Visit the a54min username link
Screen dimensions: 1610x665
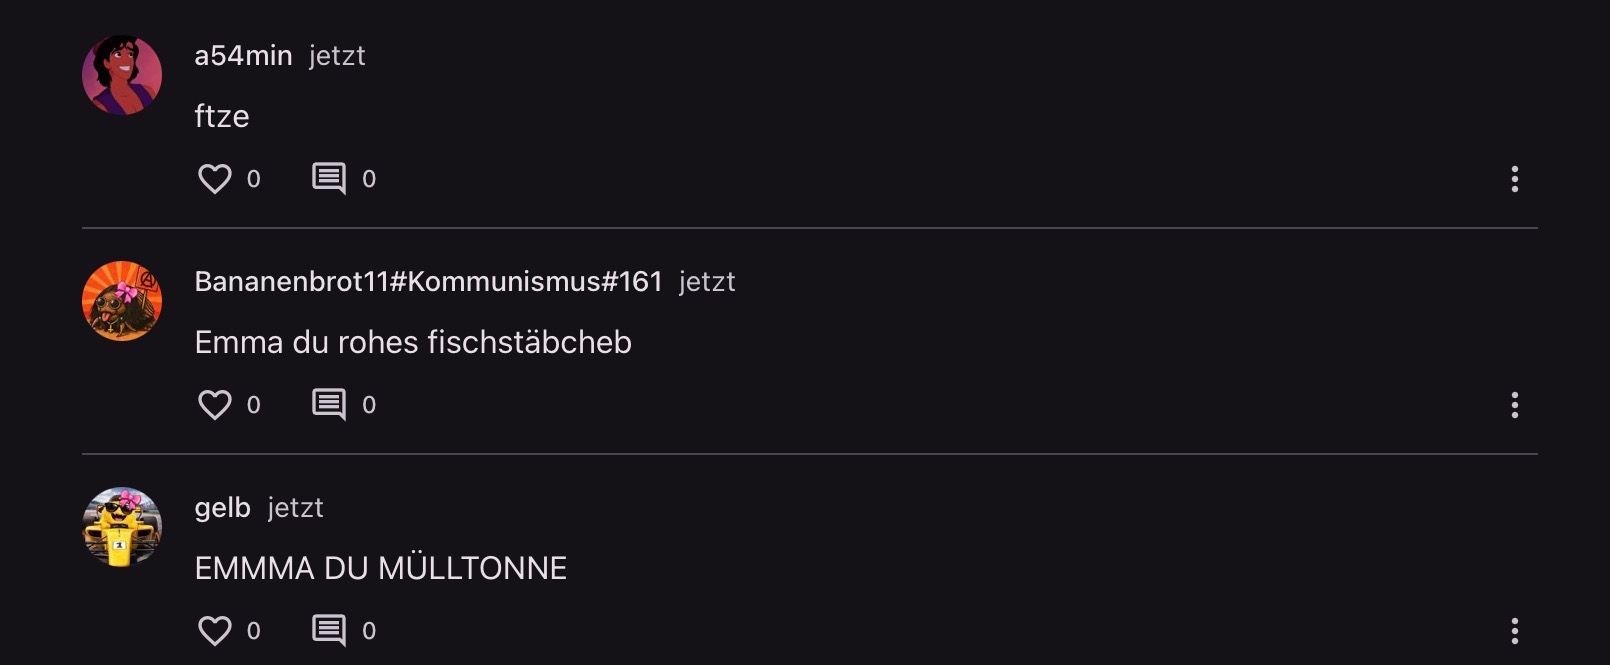coord(243,56)
